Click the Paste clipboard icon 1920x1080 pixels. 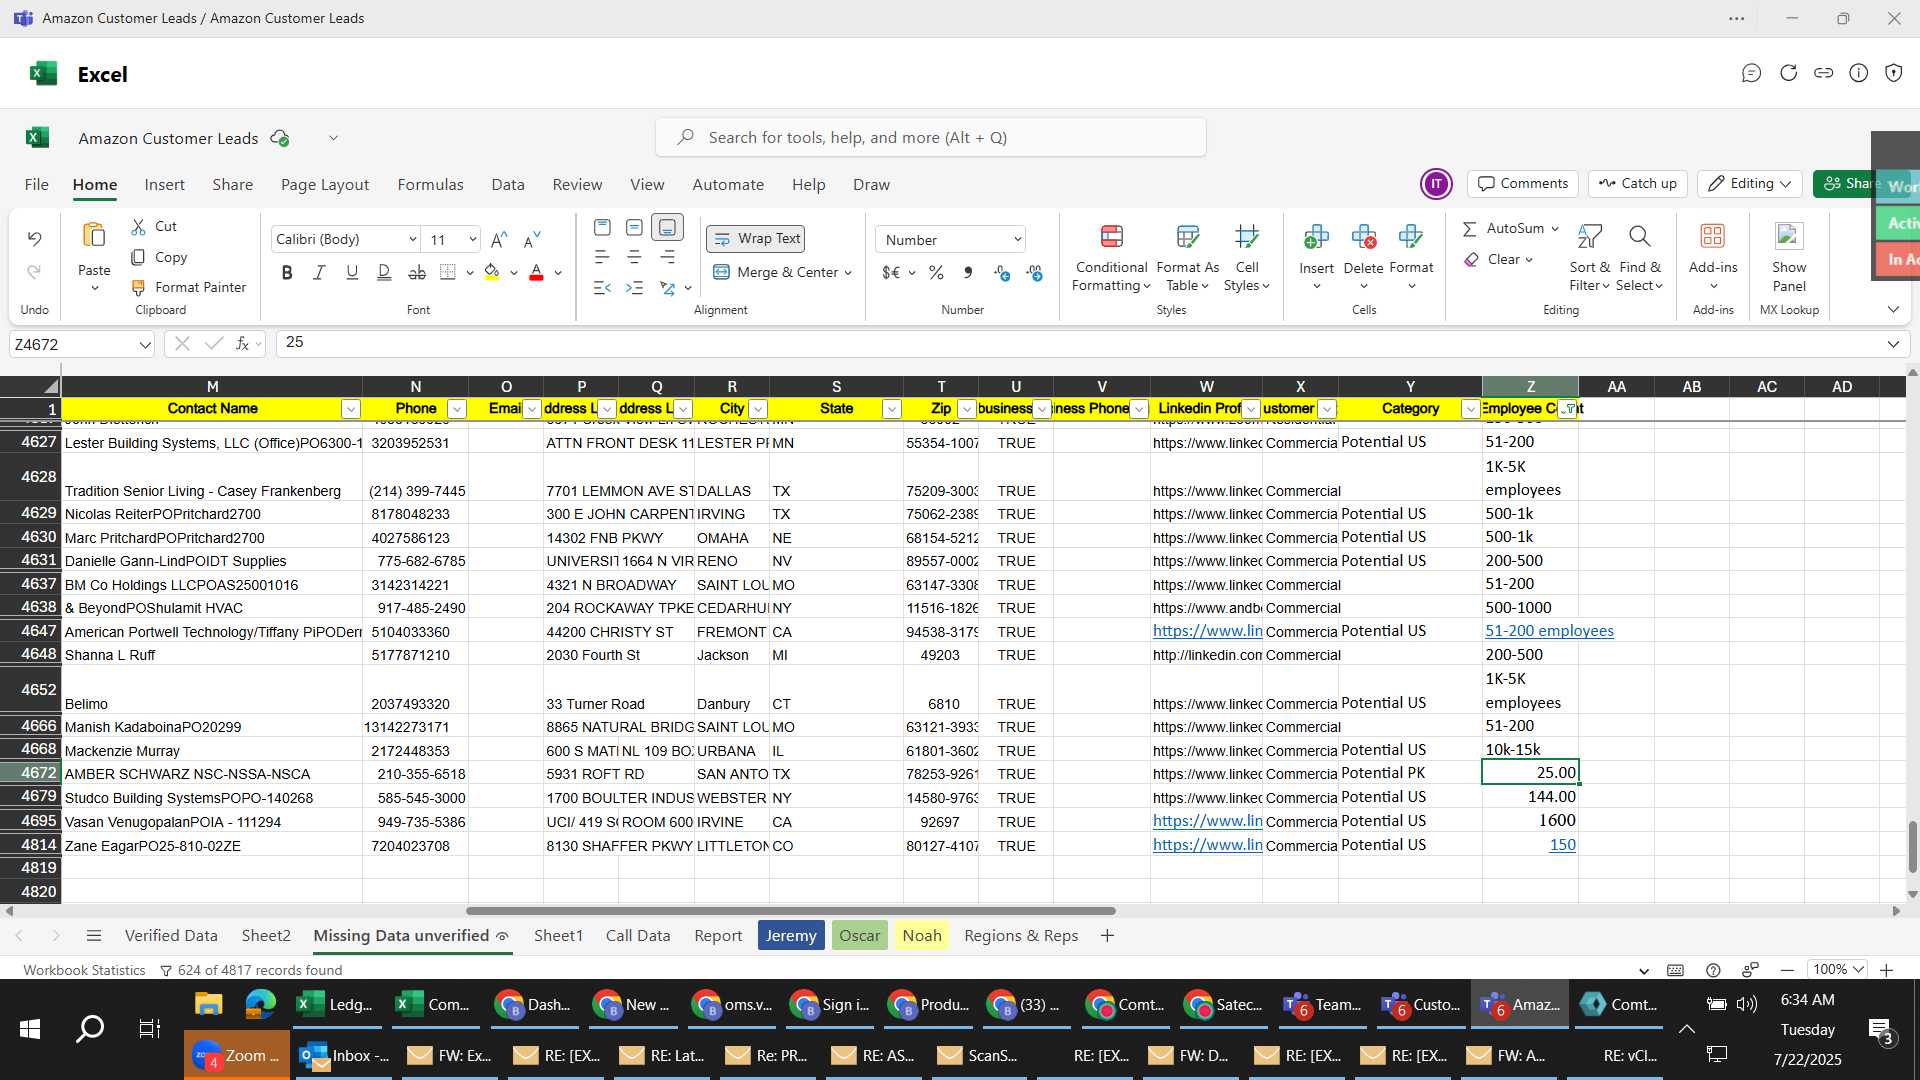point(94,236)
